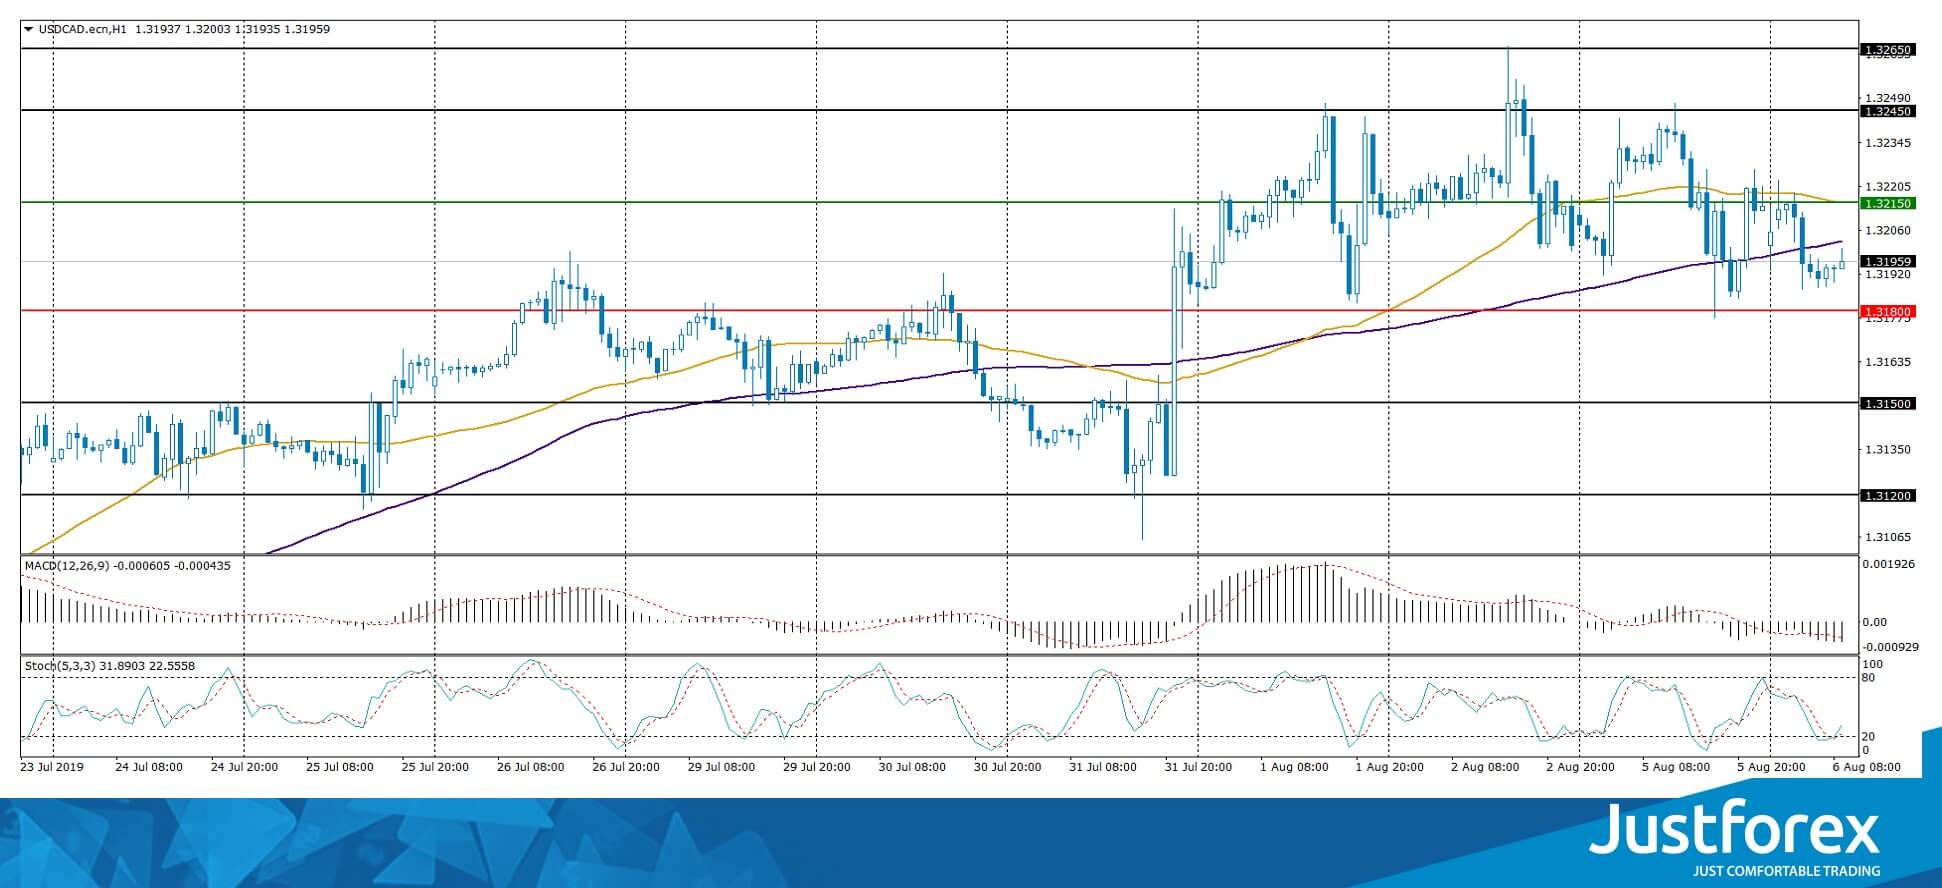Screen dimensions: 1942x888
Task: Click the 1.32490 price axis label
Action: pyautogui.click(x=1889, y=98)
